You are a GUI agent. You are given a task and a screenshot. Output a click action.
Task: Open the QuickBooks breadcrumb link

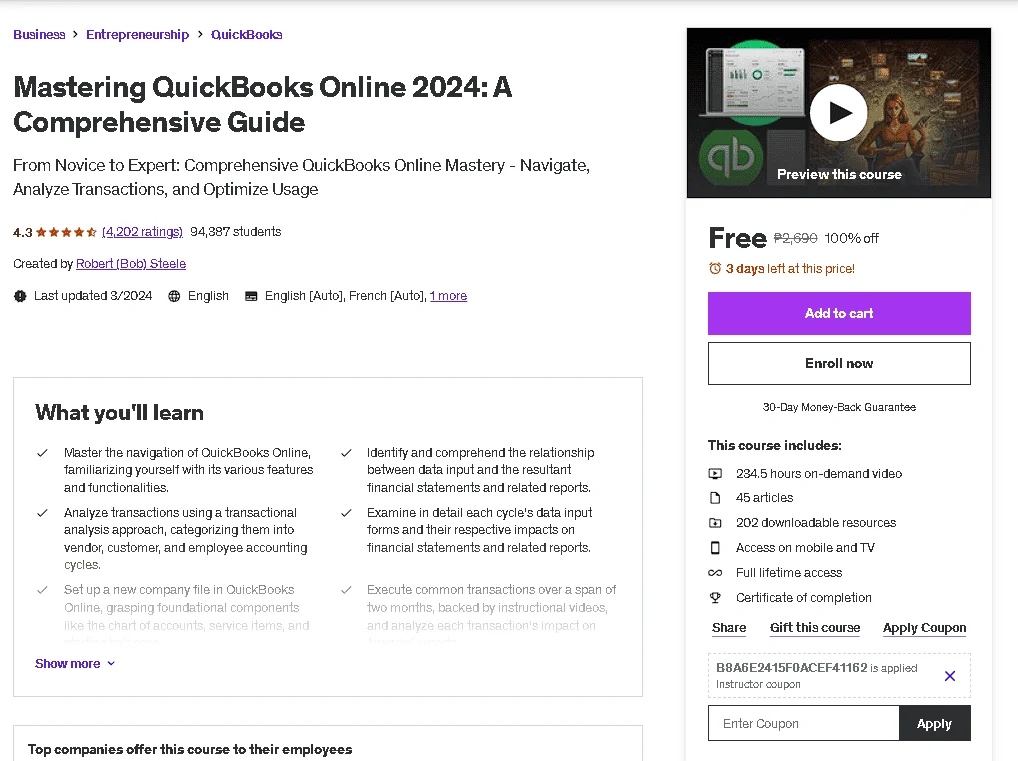point(247,34)
